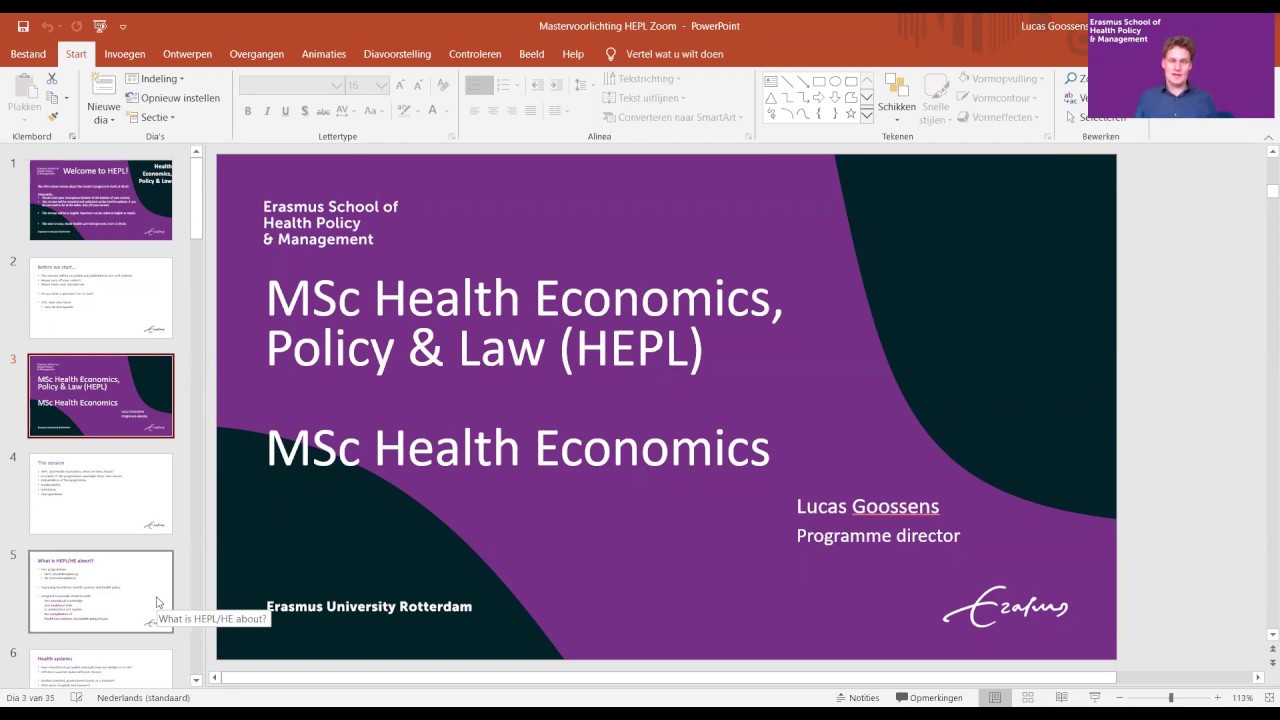Select the oval shape in shapes gallery
The image size is (1280, 720).
click(x=835, y=82)
